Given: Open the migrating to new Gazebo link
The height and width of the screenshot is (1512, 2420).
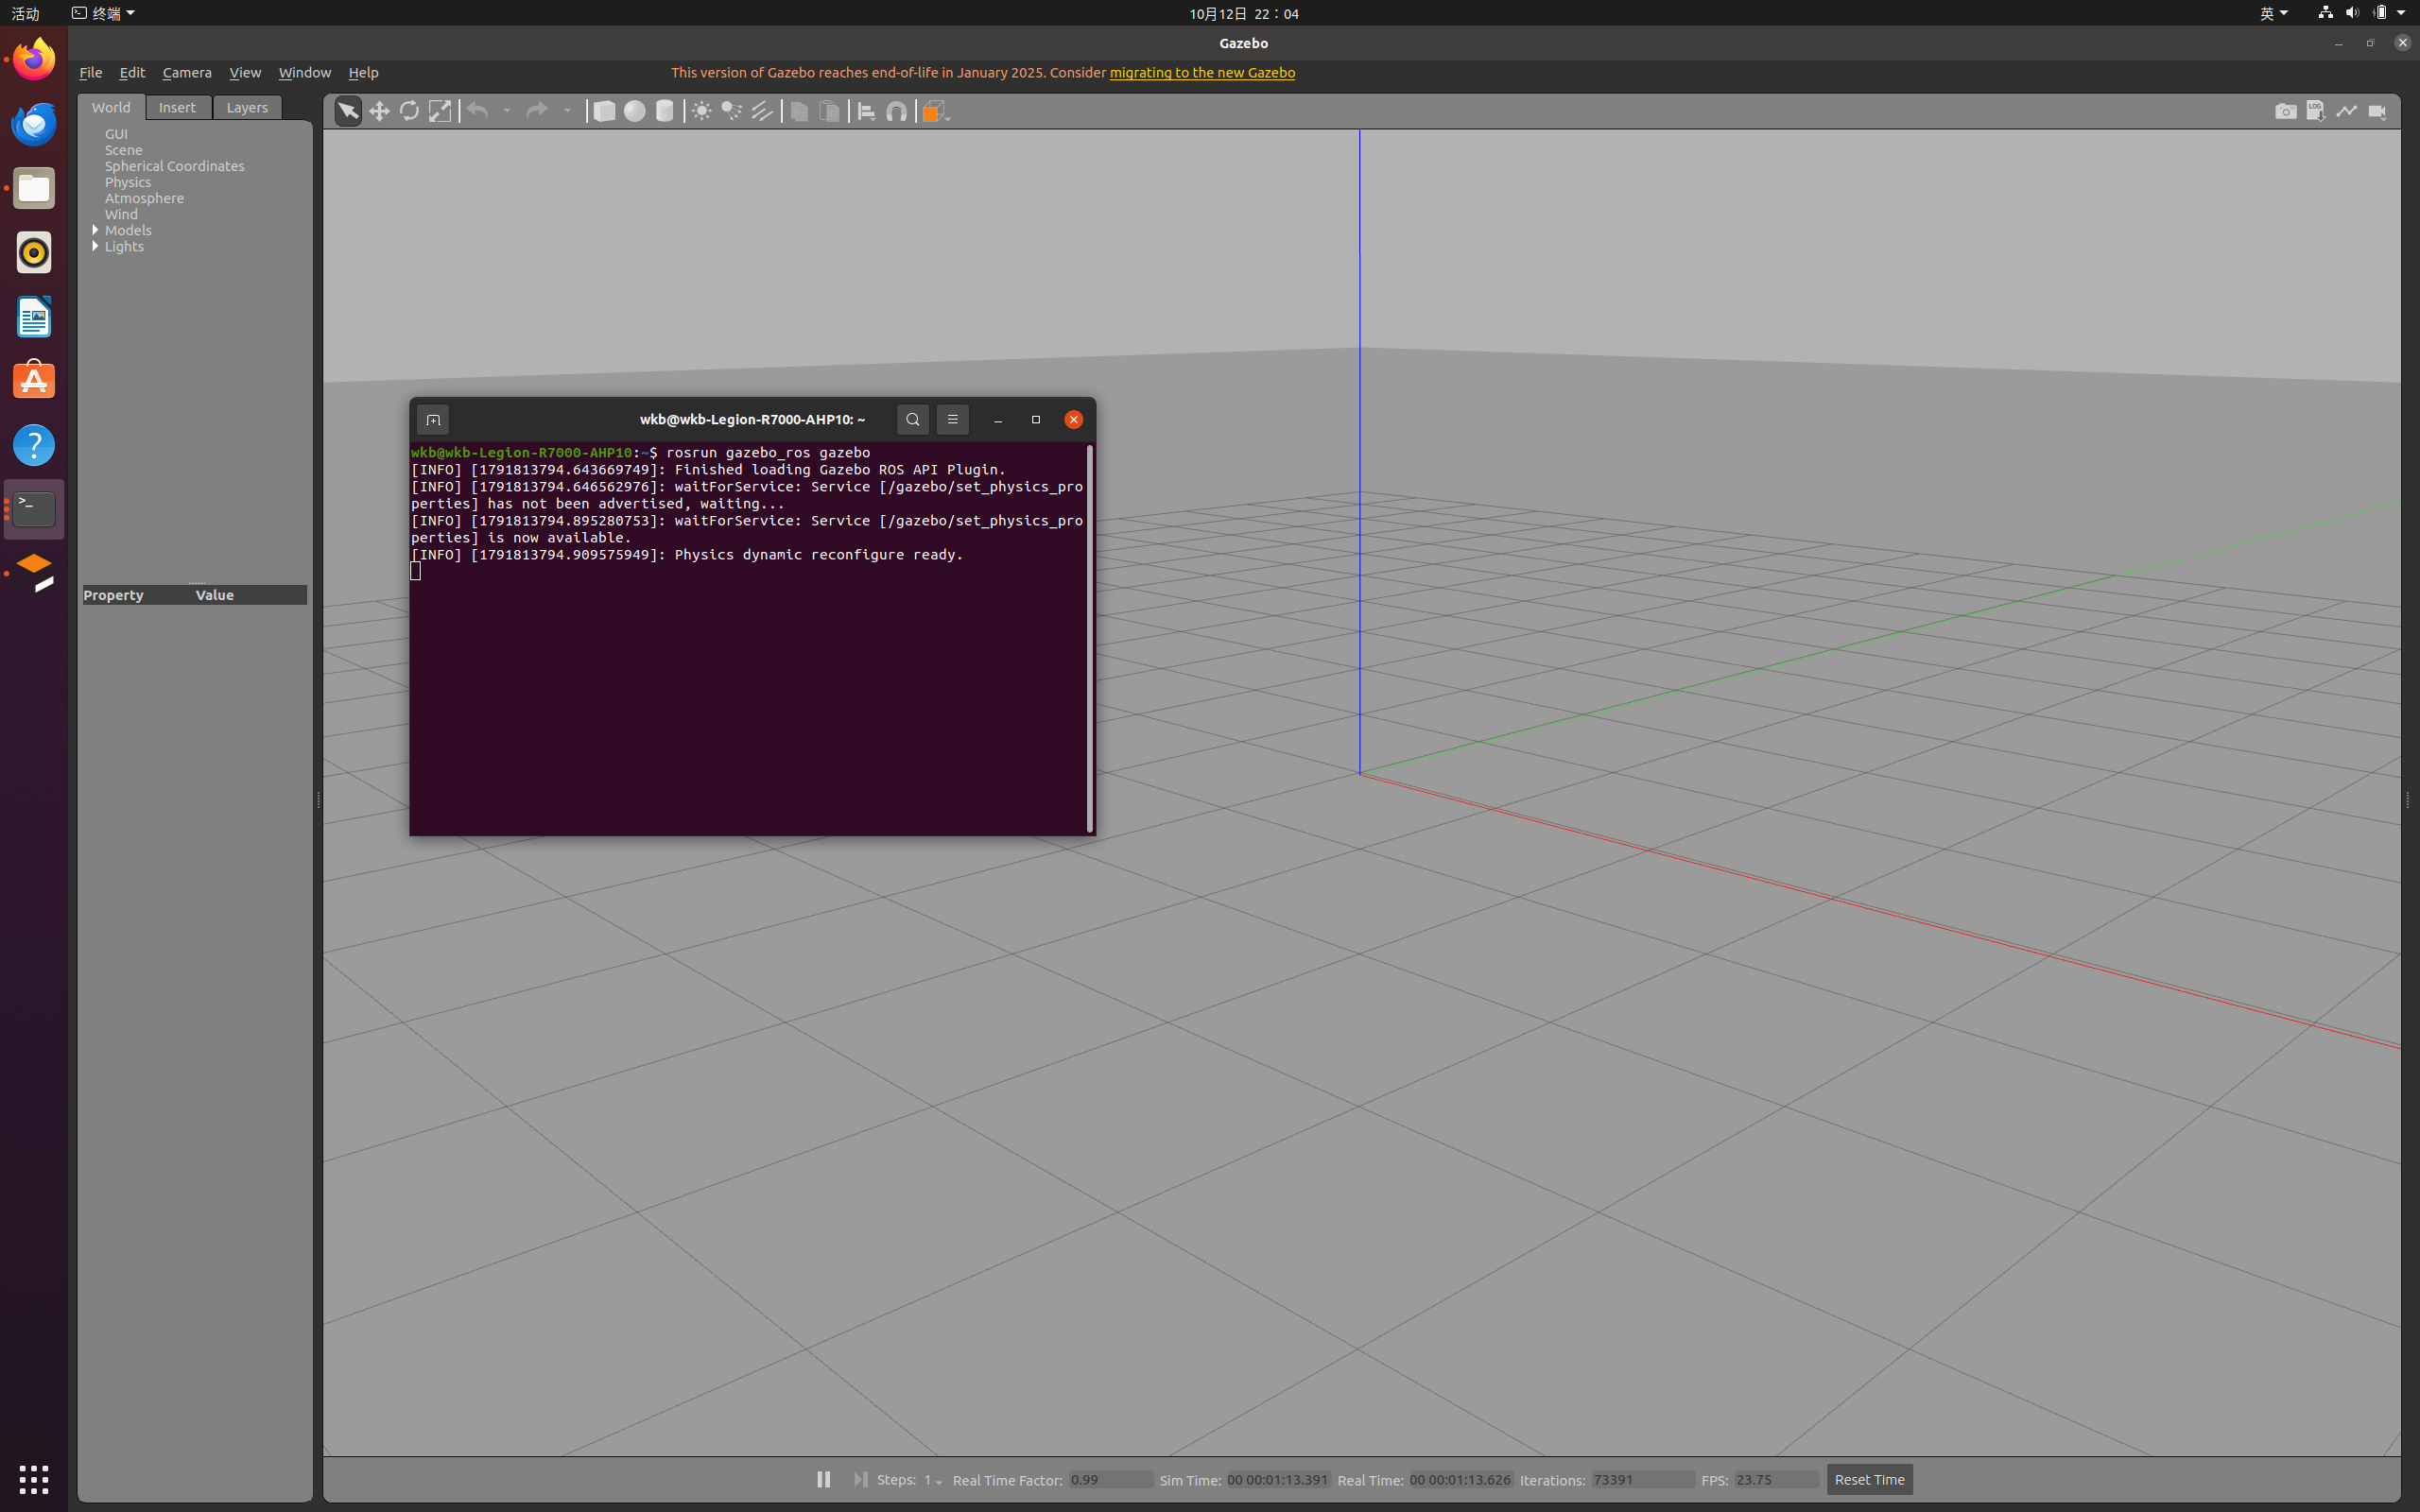Looking at the screenshot, I should (1202, 72).
